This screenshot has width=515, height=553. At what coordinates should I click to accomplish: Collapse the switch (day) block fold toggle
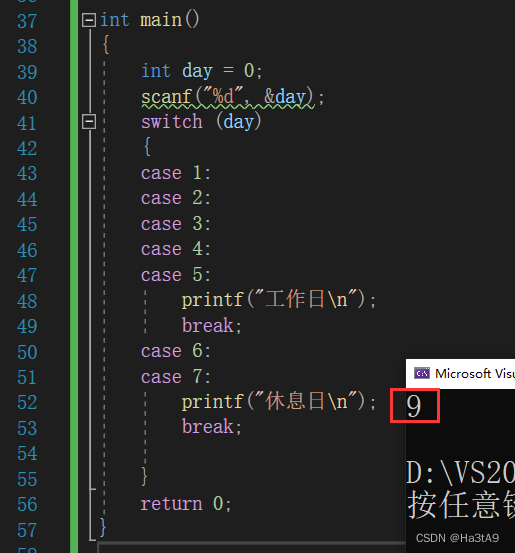[x=89, y=121]
